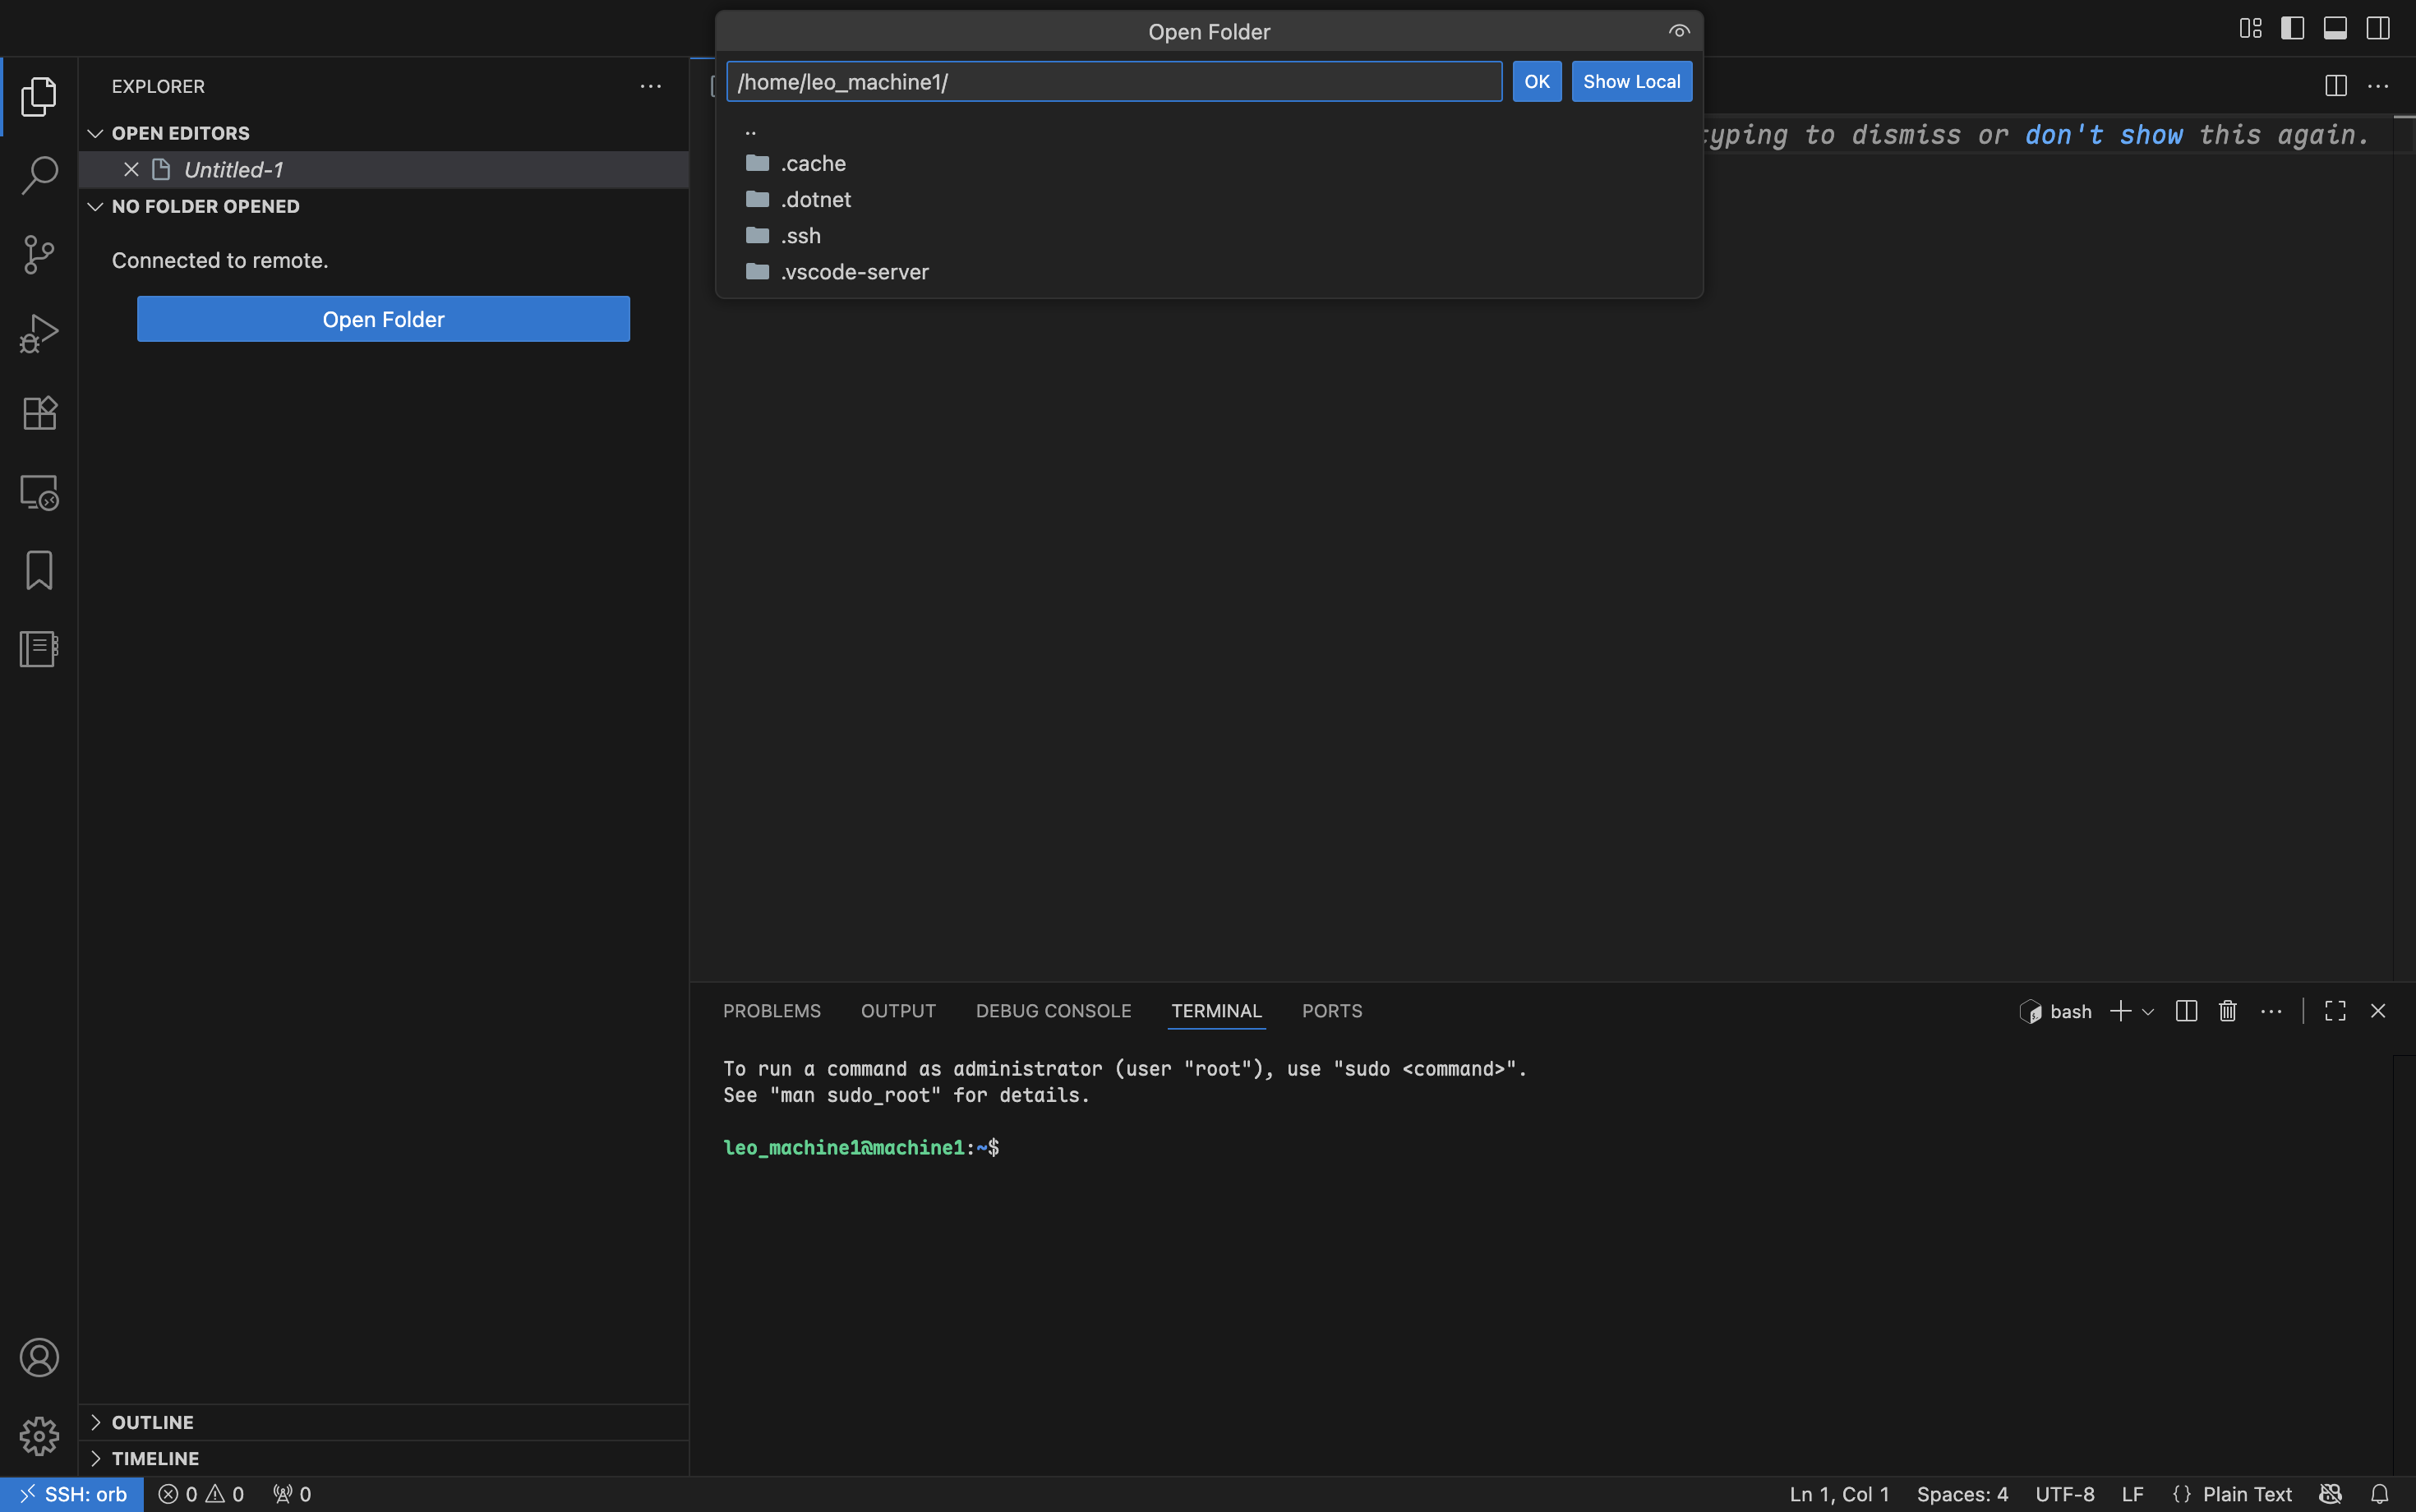The height and width of the screenshot is (1512, 2416).
Task: Open the Extensions view
Action: point(39,413)
